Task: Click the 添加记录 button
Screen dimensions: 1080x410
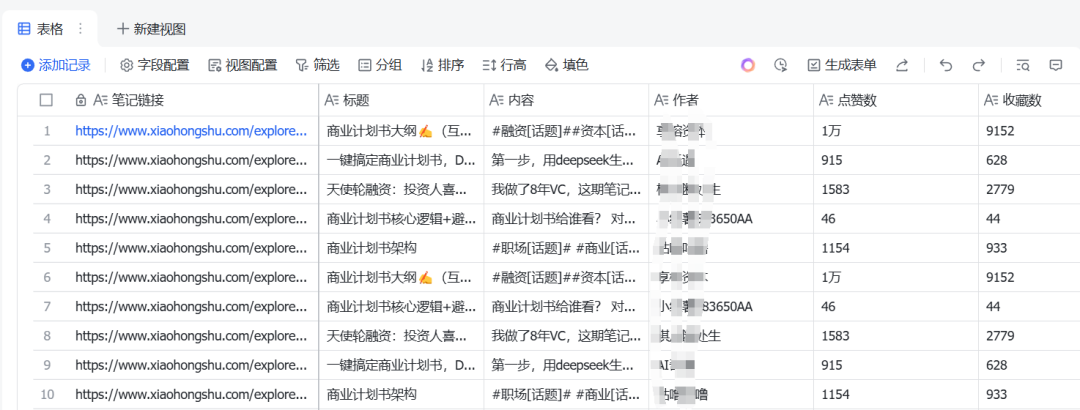Action: [x=56, y=65]
